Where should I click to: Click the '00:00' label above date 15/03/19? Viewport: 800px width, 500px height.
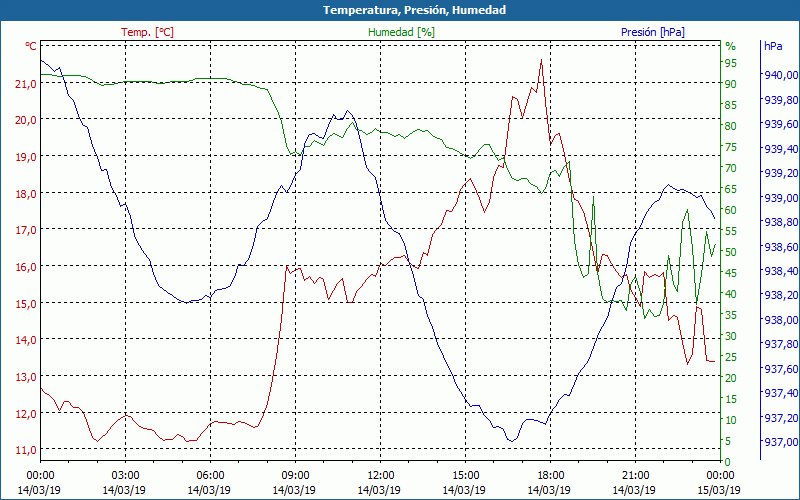(x=720, y=476)
